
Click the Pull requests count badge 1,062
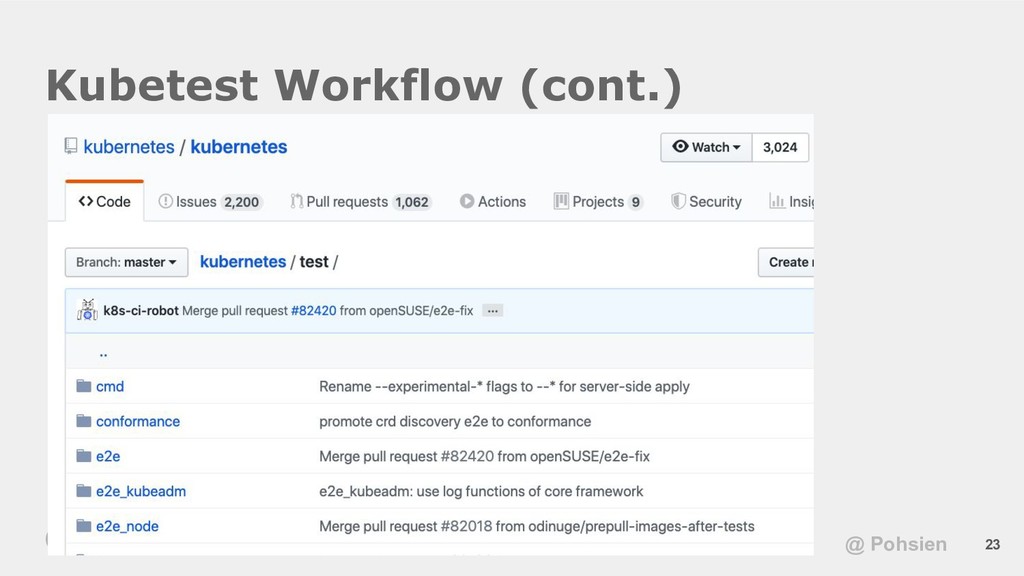(x=412, y=202)
